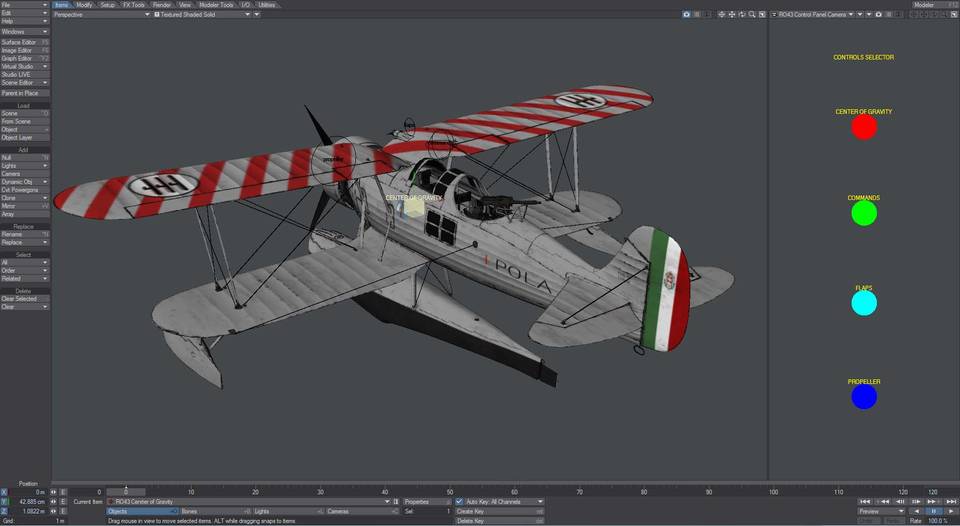This screenshot has width=960, height=526.
Task: Switch to the Modeler Tools tab
Action: coord(216,5)
